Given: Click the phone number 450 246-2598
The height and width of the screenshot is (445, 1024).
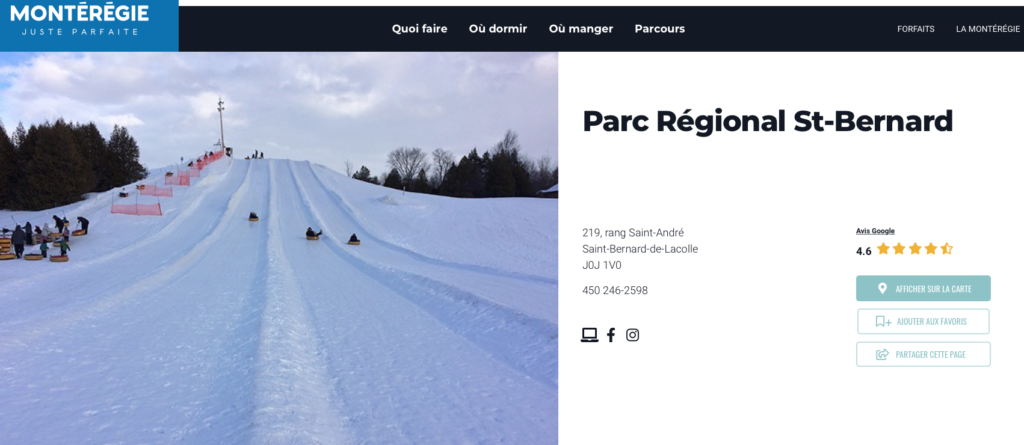Looking at the screenshot, I should (x=615, y=290).
